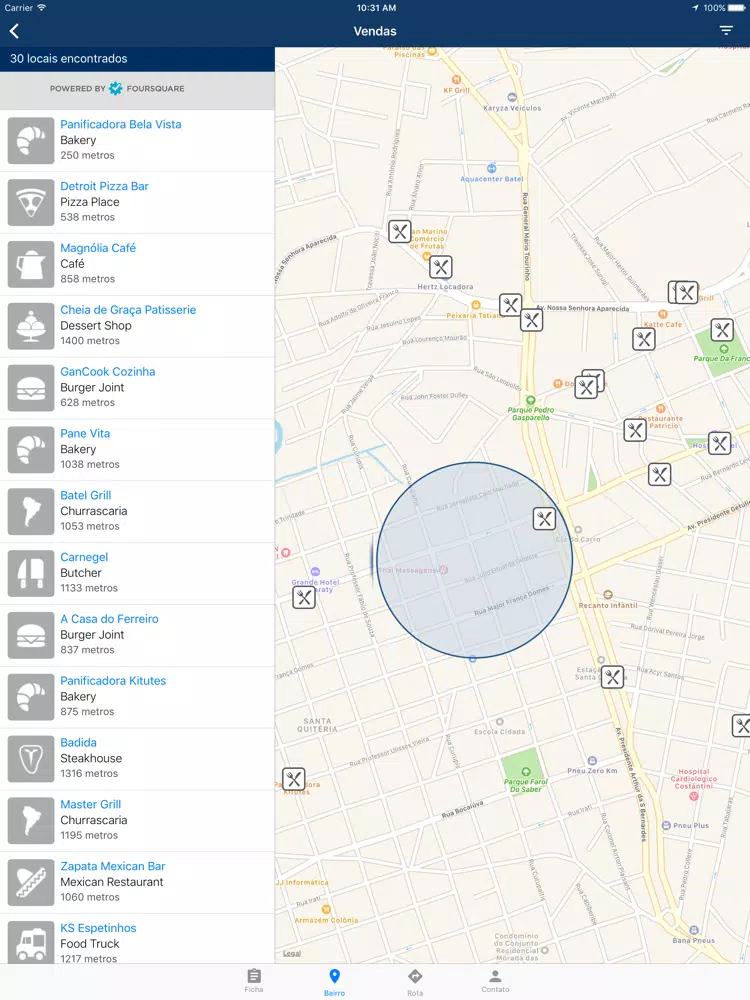Open Badida link
Screen dimensions: 750x1000
point(78,743)
